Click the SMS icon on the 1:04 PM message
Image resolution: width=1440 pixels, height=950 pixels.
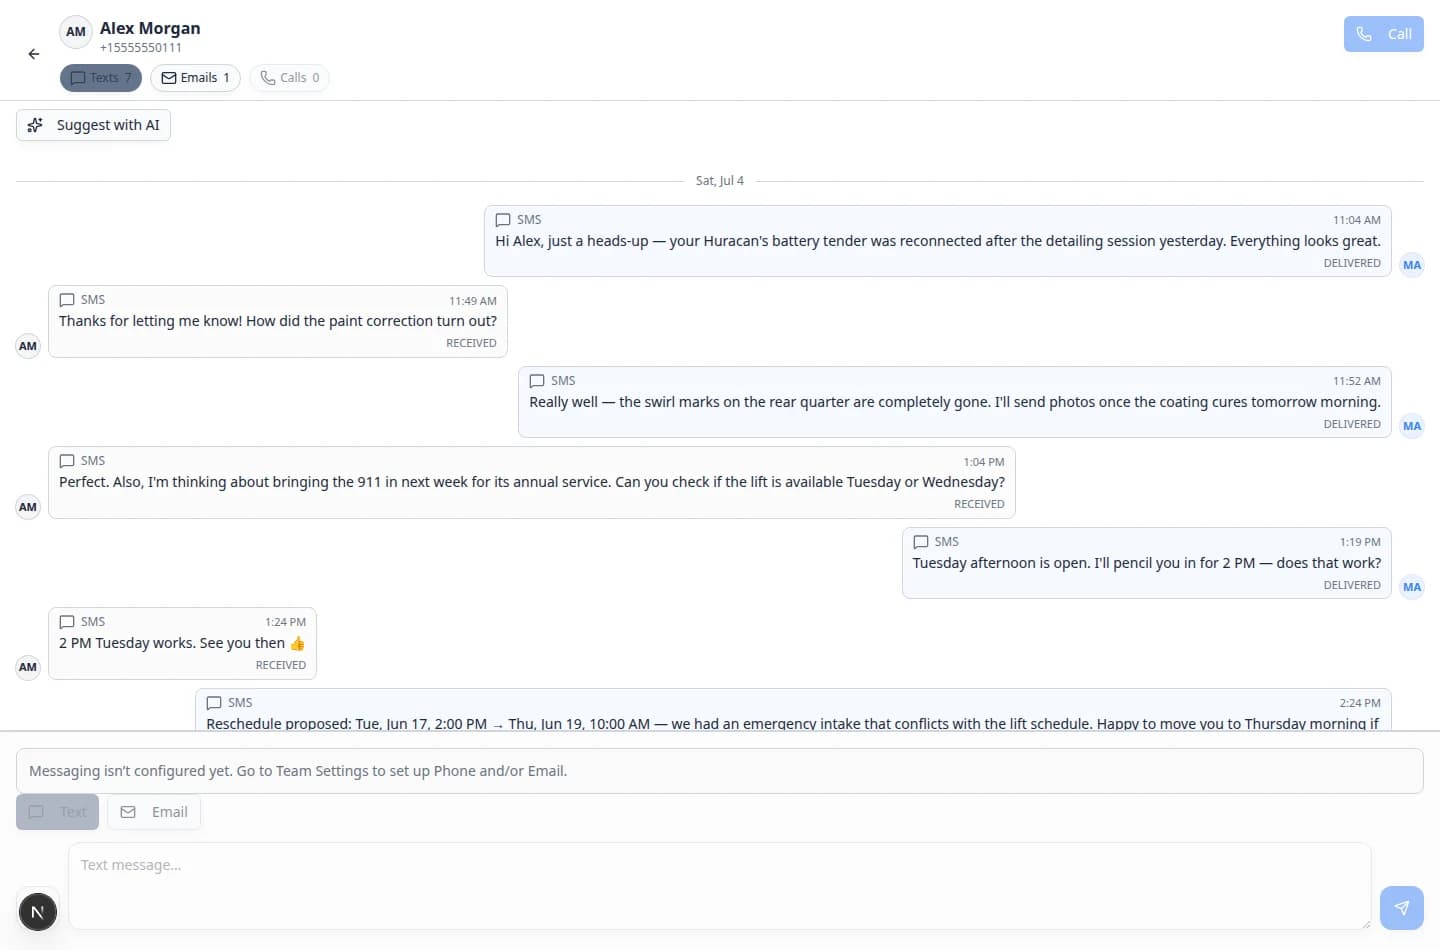tap(67, 461)
